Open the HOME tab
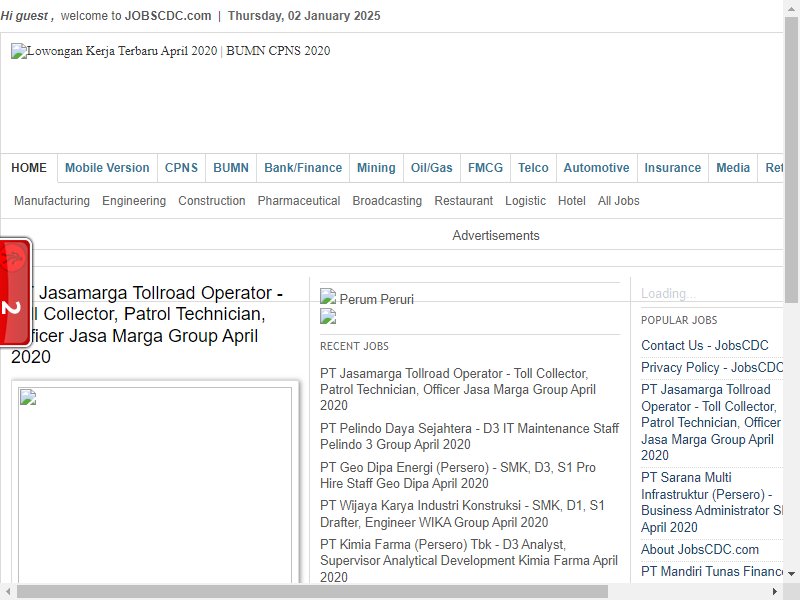The height and width of the screenshot is (600, 800). coord(29,168)
